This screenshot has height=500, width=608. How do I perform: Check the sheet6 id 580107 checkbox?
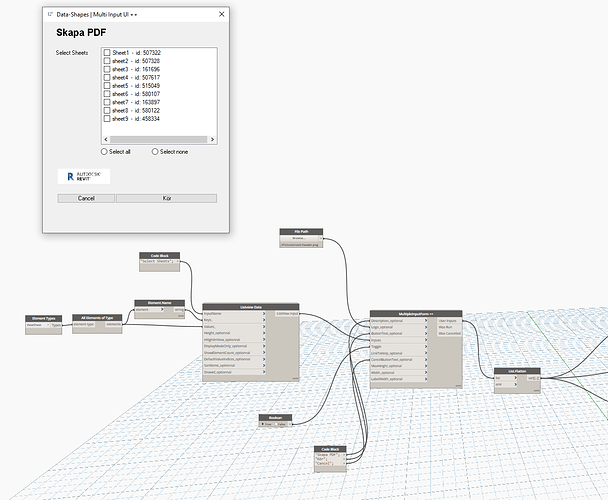pyautogui.click(x=107, y=94)
